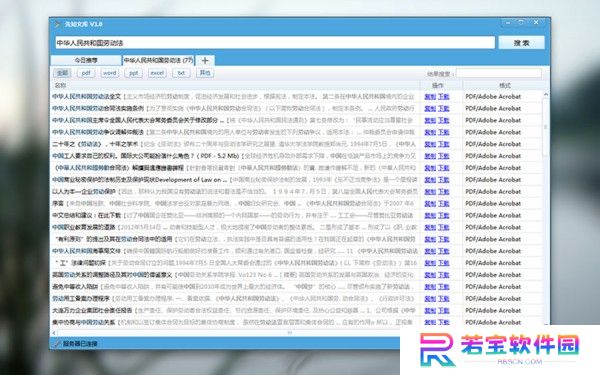
Task: Filter results by word format
Action: (109, 73)
